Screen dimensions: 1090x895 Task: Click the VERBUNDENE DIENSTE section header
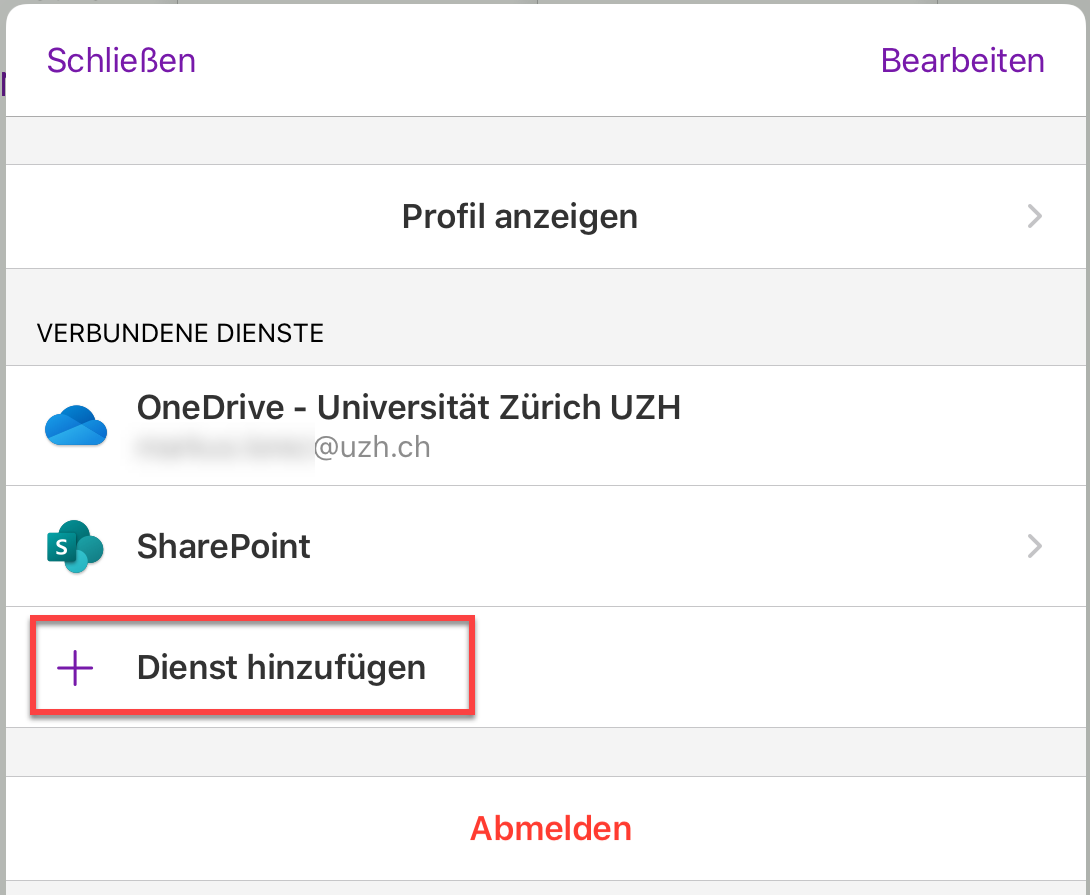[180, 334]
